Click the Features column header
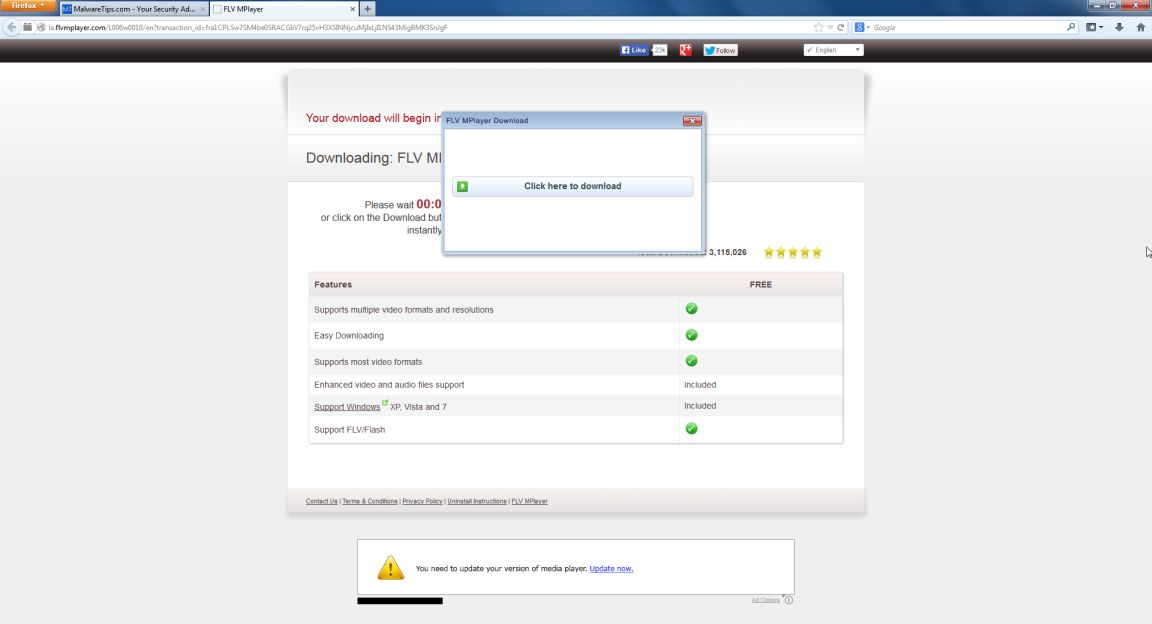Image resolution: width=1152 pixels, height=624 pixels. (x=333, y=284)
